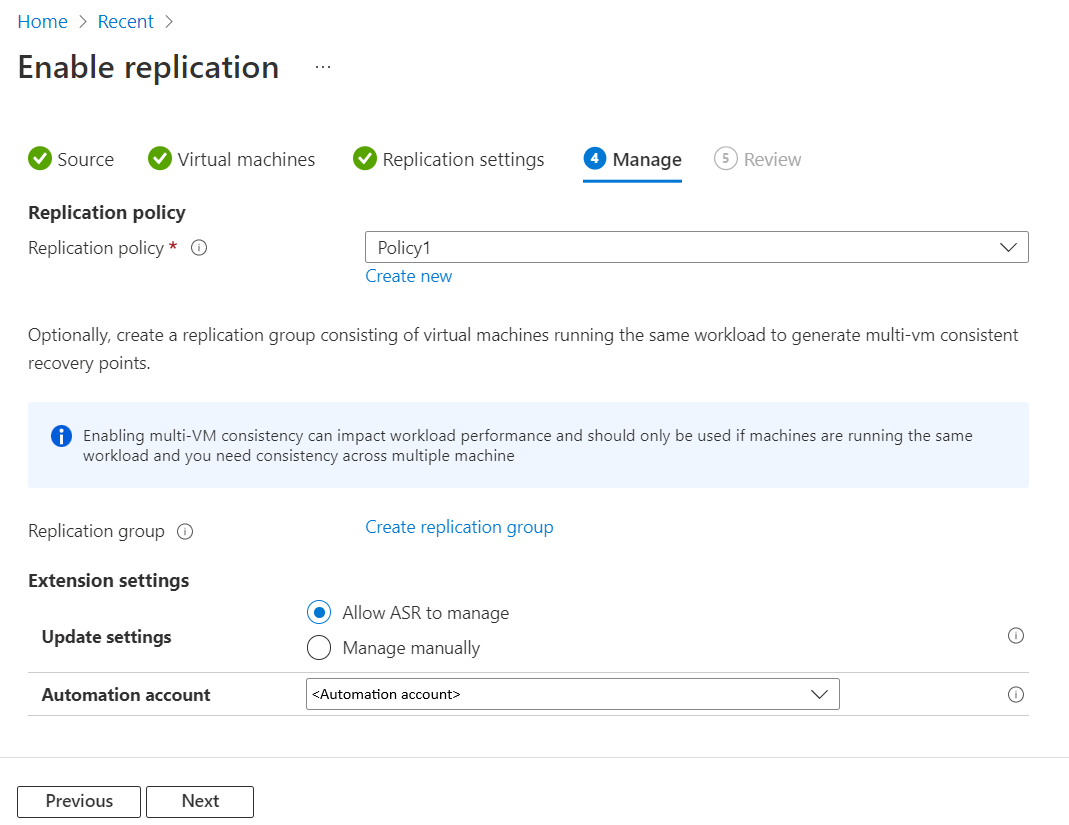Select Allow ASR to manage option
The image size is (1069, 825).
(319, 612)
